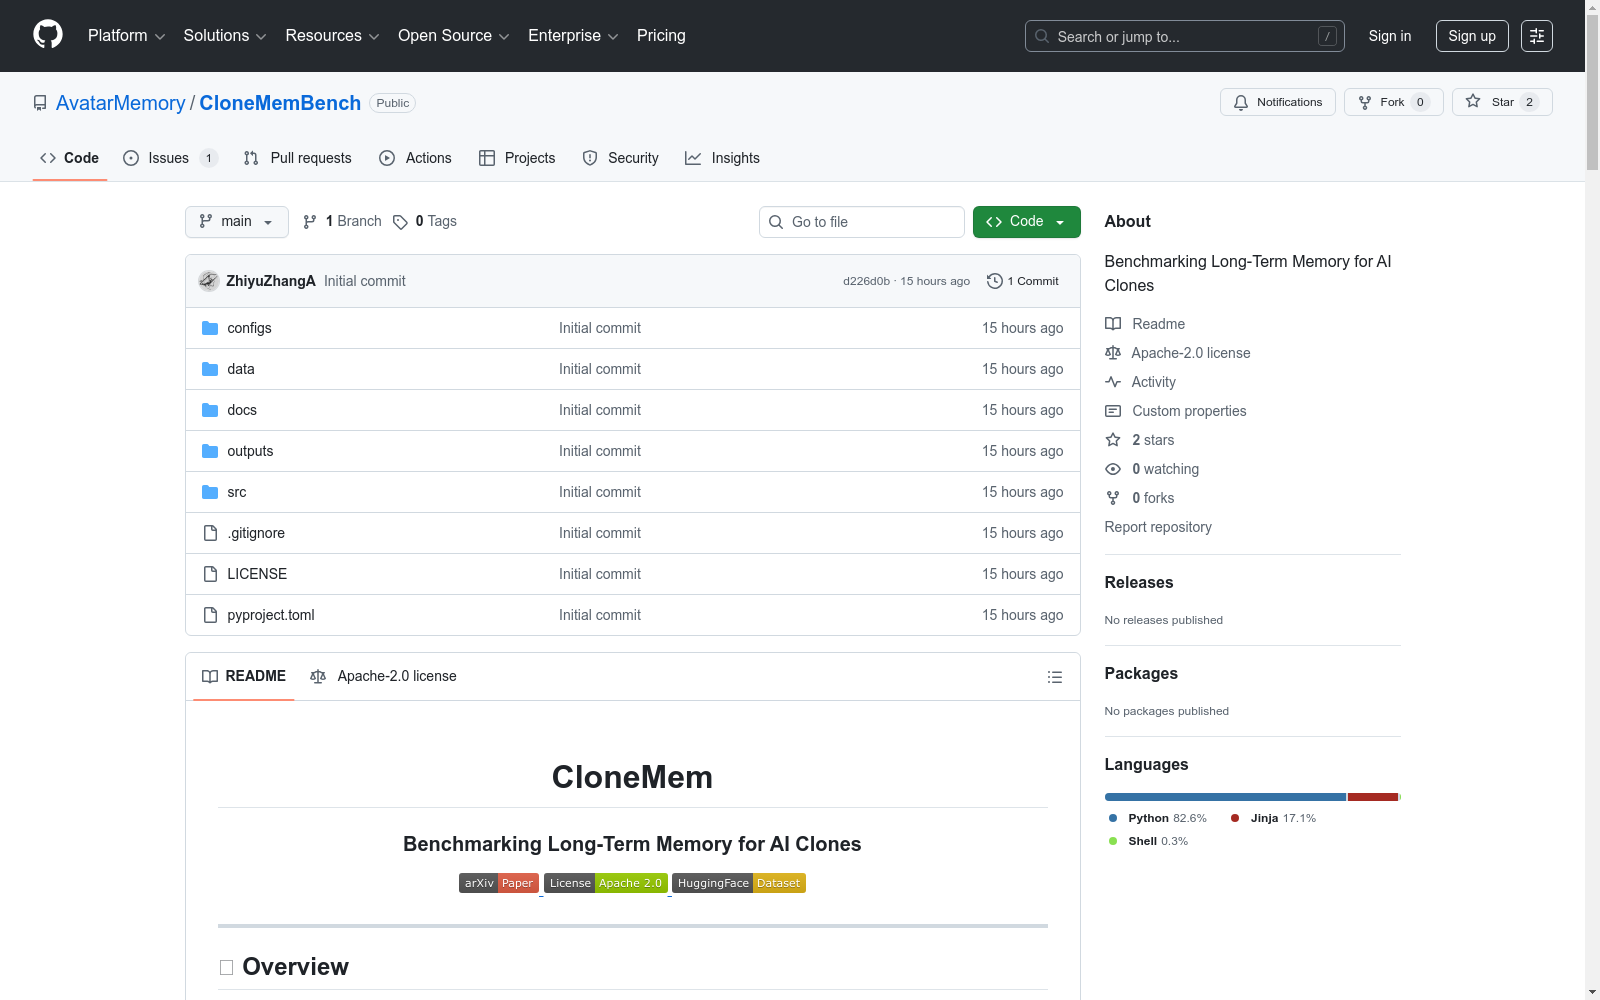Open the d226d0b commit hash link
The width and height of the screenshot is (1600, 1000).
pyautogui.click(x=866, y=281)
